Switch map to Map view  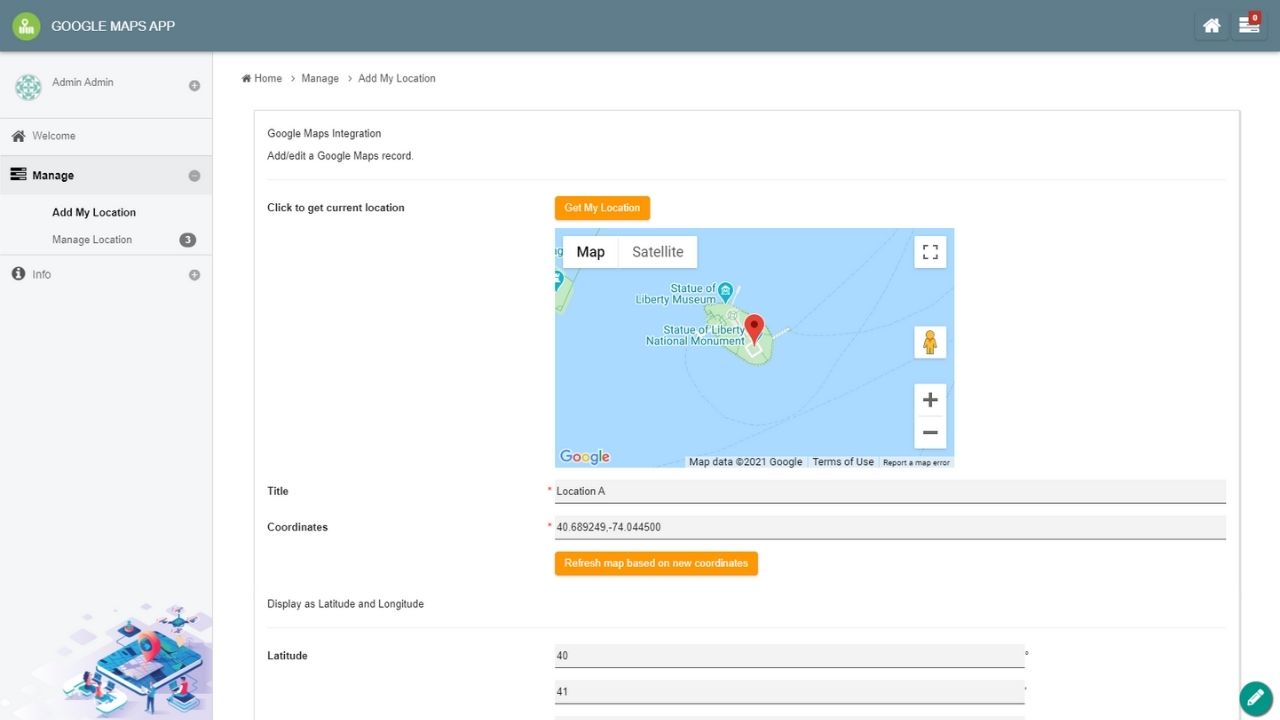click(591, 252)
